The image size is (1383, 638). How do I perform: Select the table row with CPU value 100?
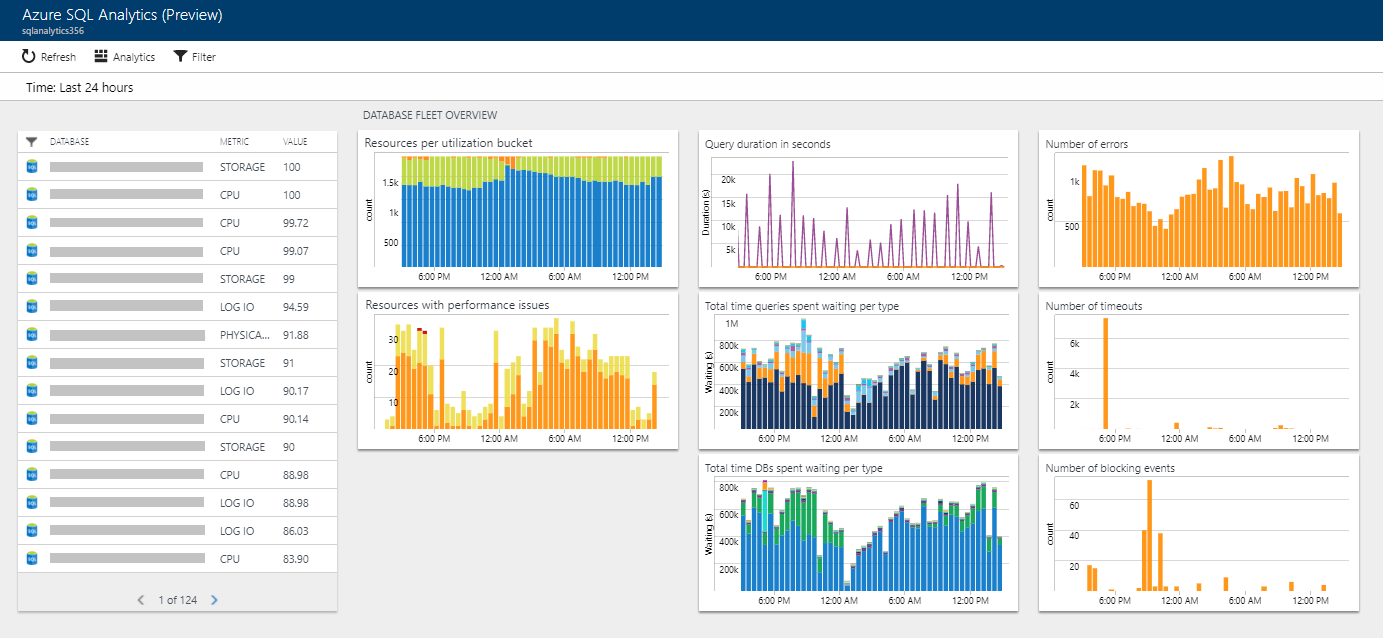pyautogui.click(x=180, y=194)
